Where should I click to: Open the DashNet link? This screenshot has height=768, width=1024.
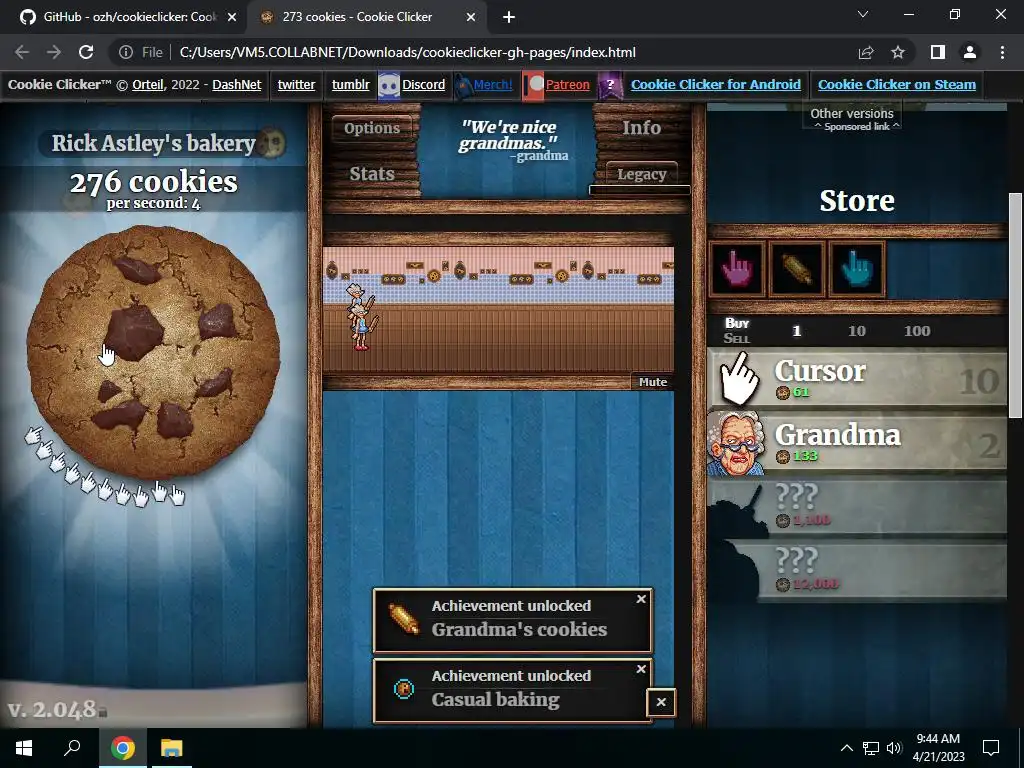(x=236, y=85)
